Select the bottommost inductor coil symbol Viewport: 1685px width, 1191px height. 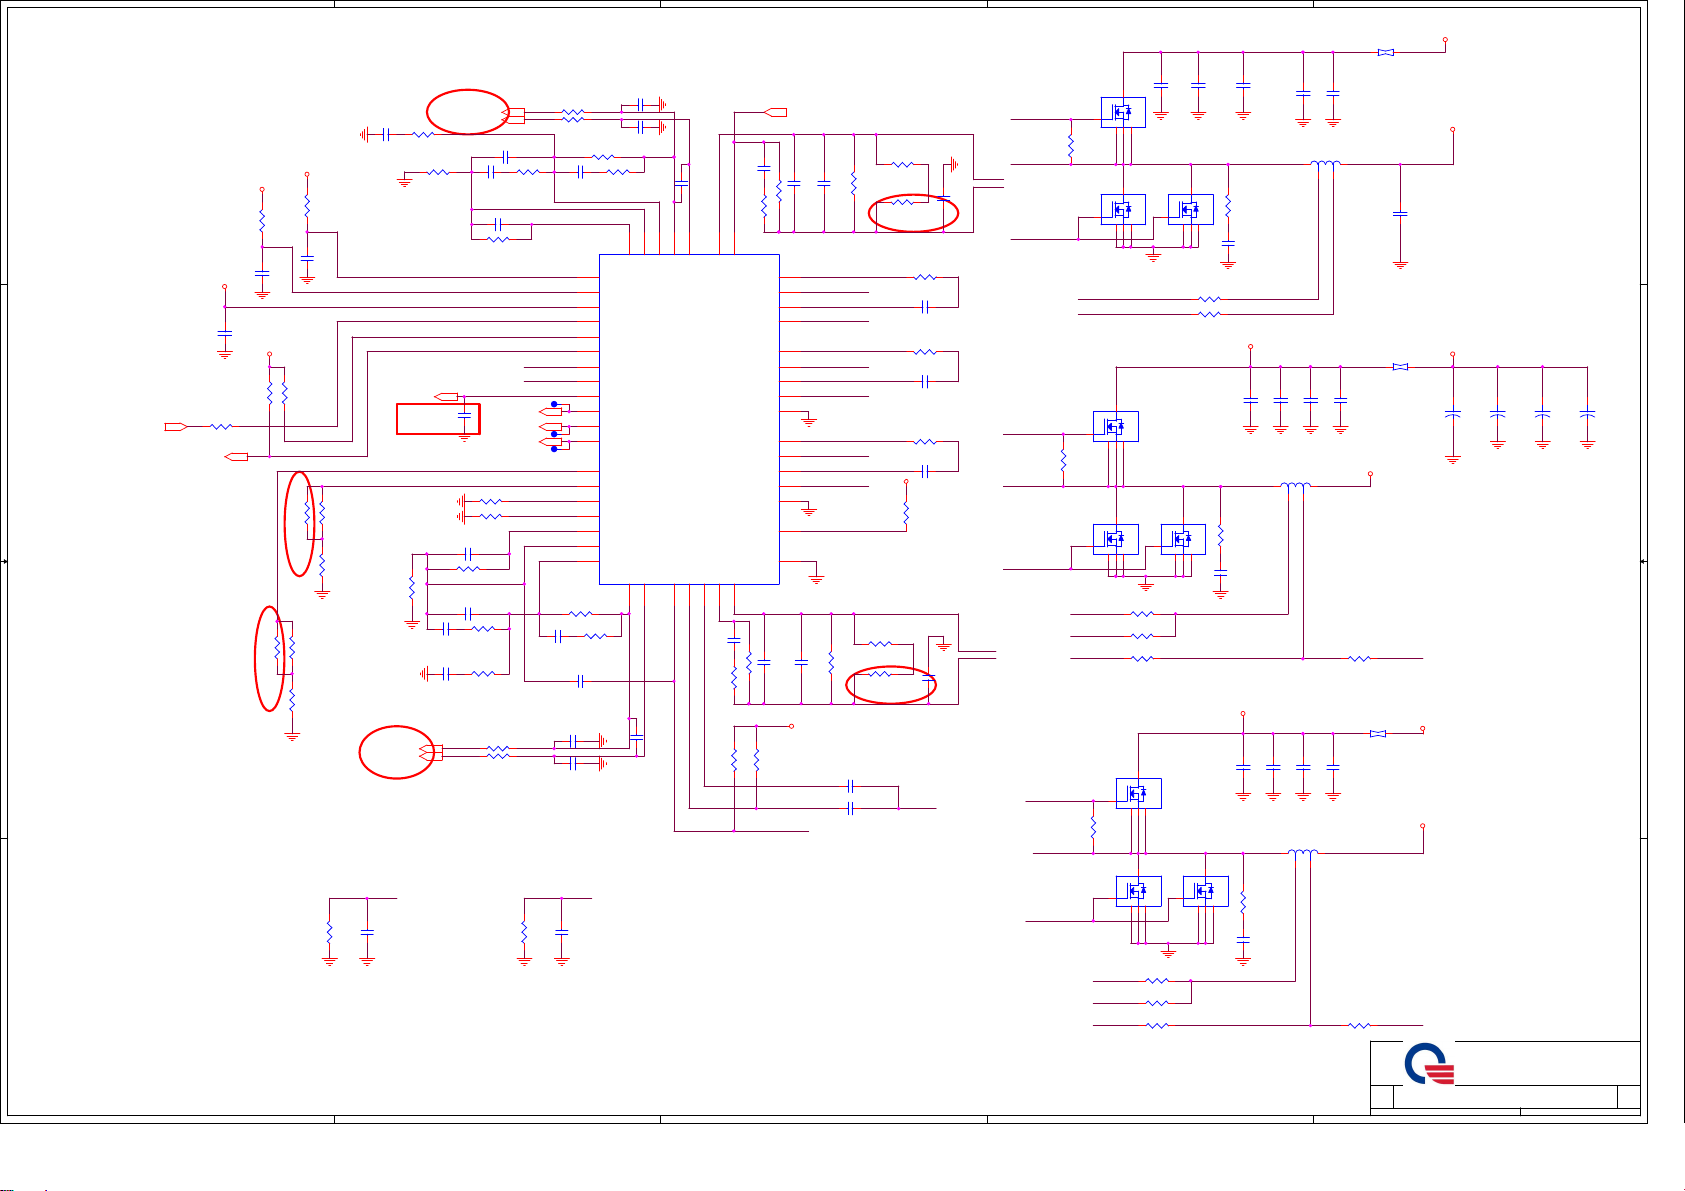(1302, 853)
